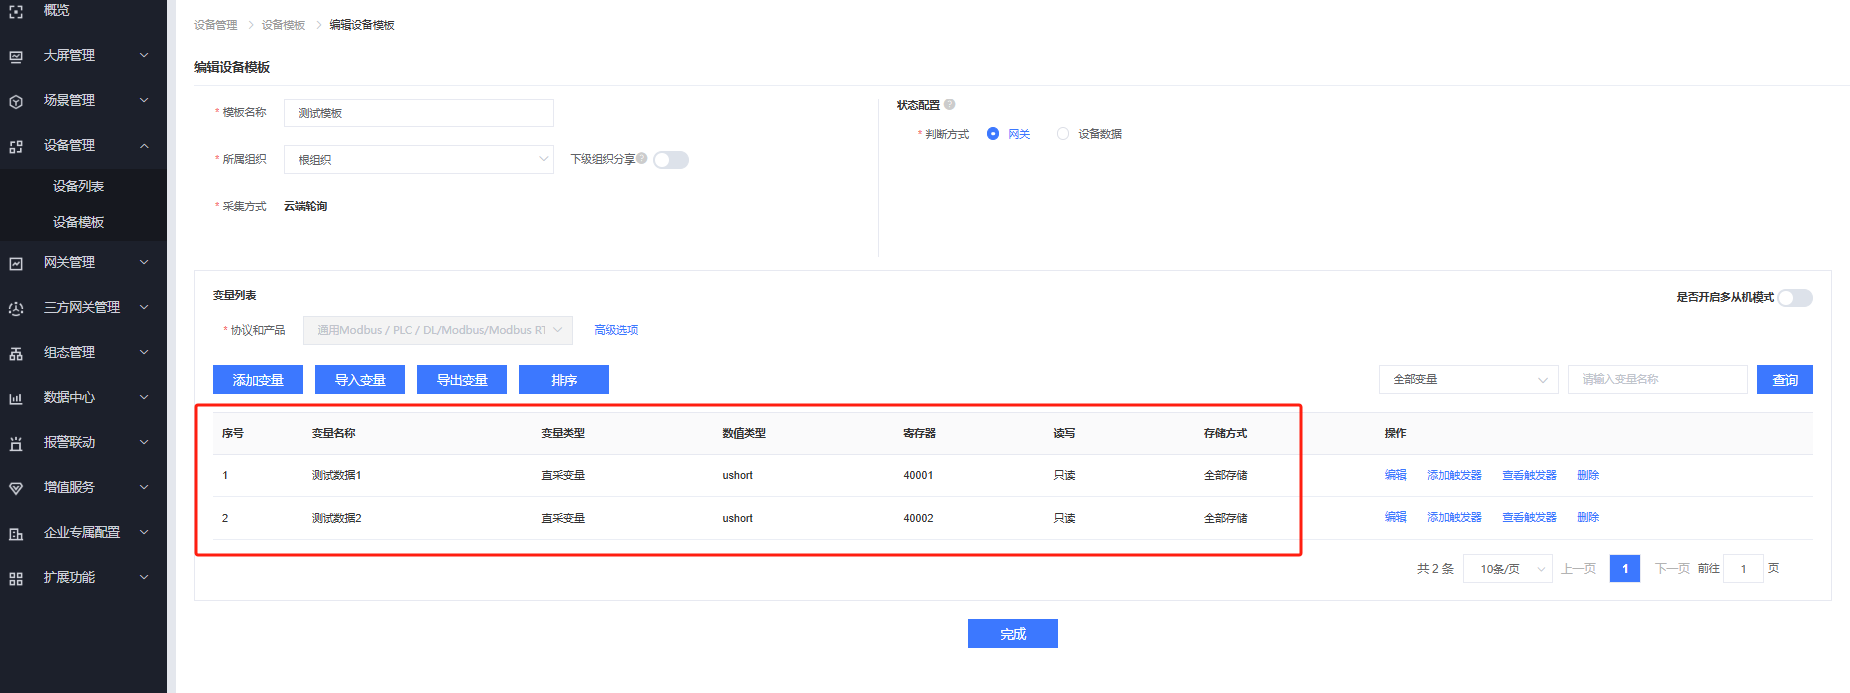Open the 所属组织 dropdown
This screenshot has height=693, width=1850.
(x=419, y=160)
